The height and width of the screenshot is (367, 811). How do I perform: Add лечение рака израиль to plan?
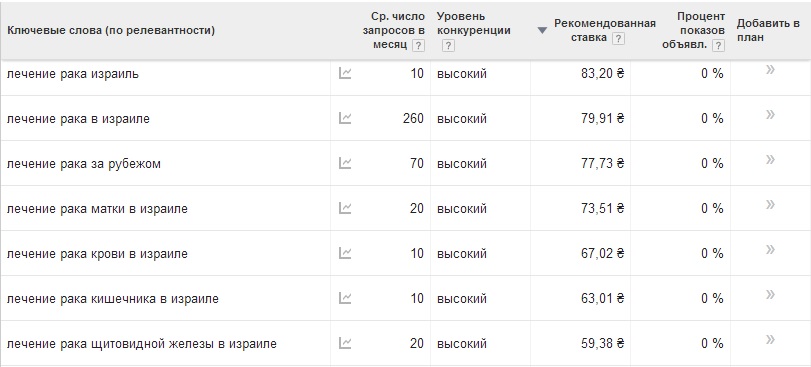(770, 70)
